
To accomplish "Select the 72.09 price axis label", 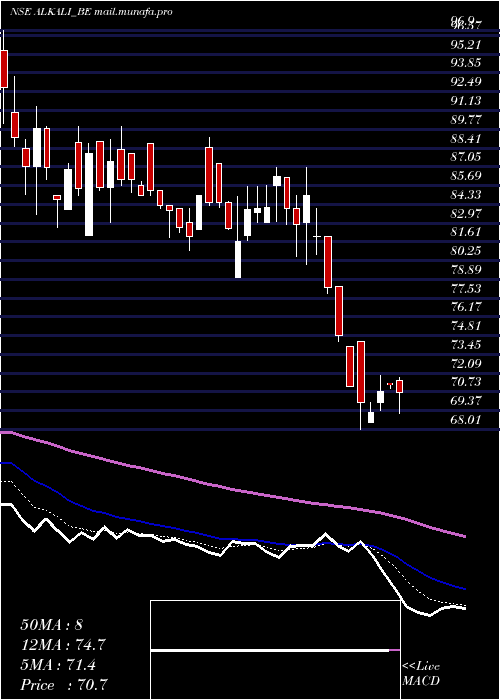I will click(466, 363).
